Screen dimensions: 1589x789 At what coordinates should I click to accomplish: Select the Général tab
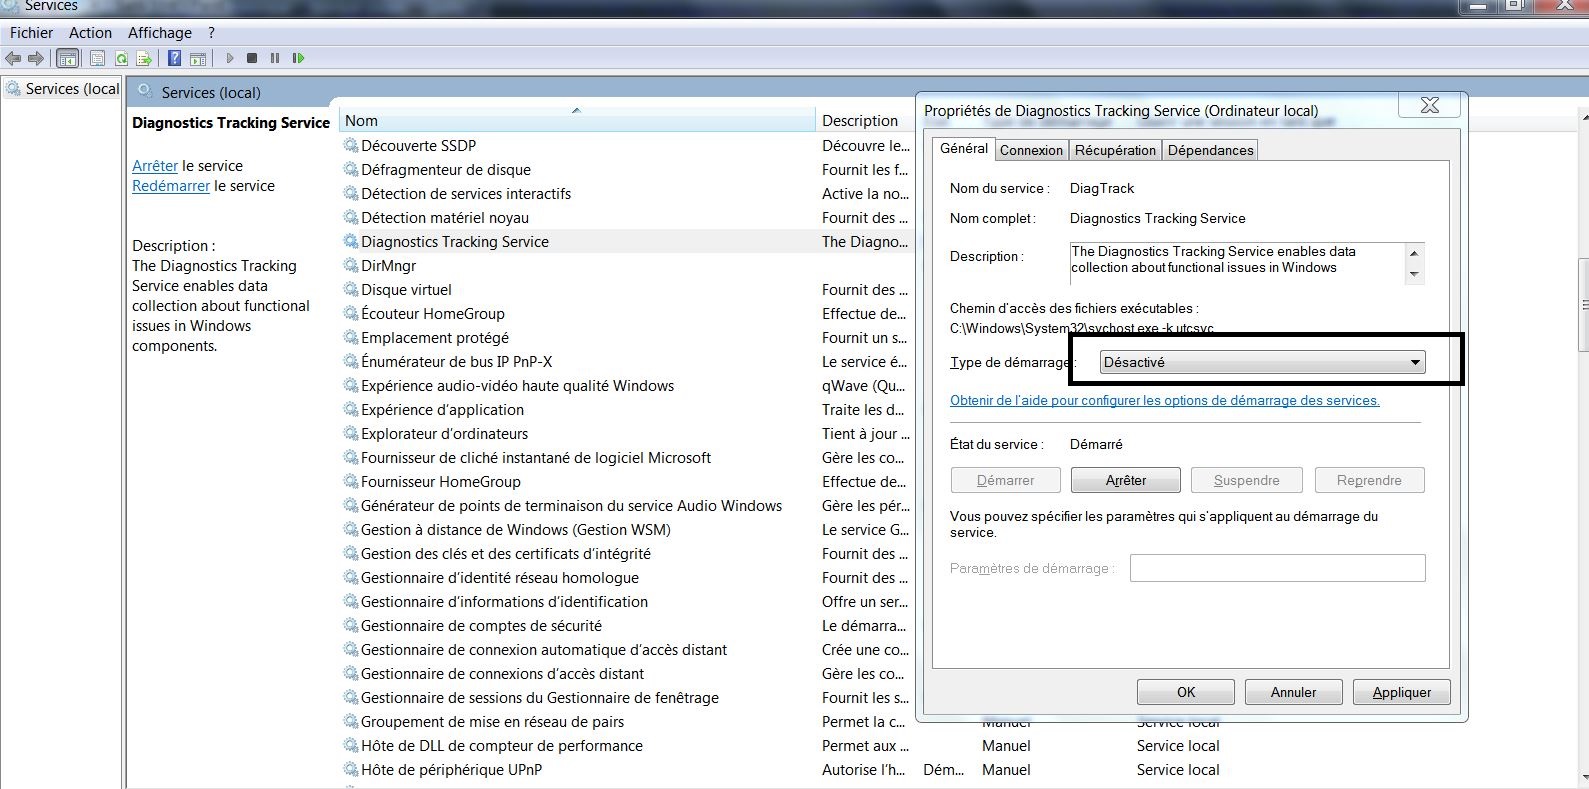pos(964,148)
